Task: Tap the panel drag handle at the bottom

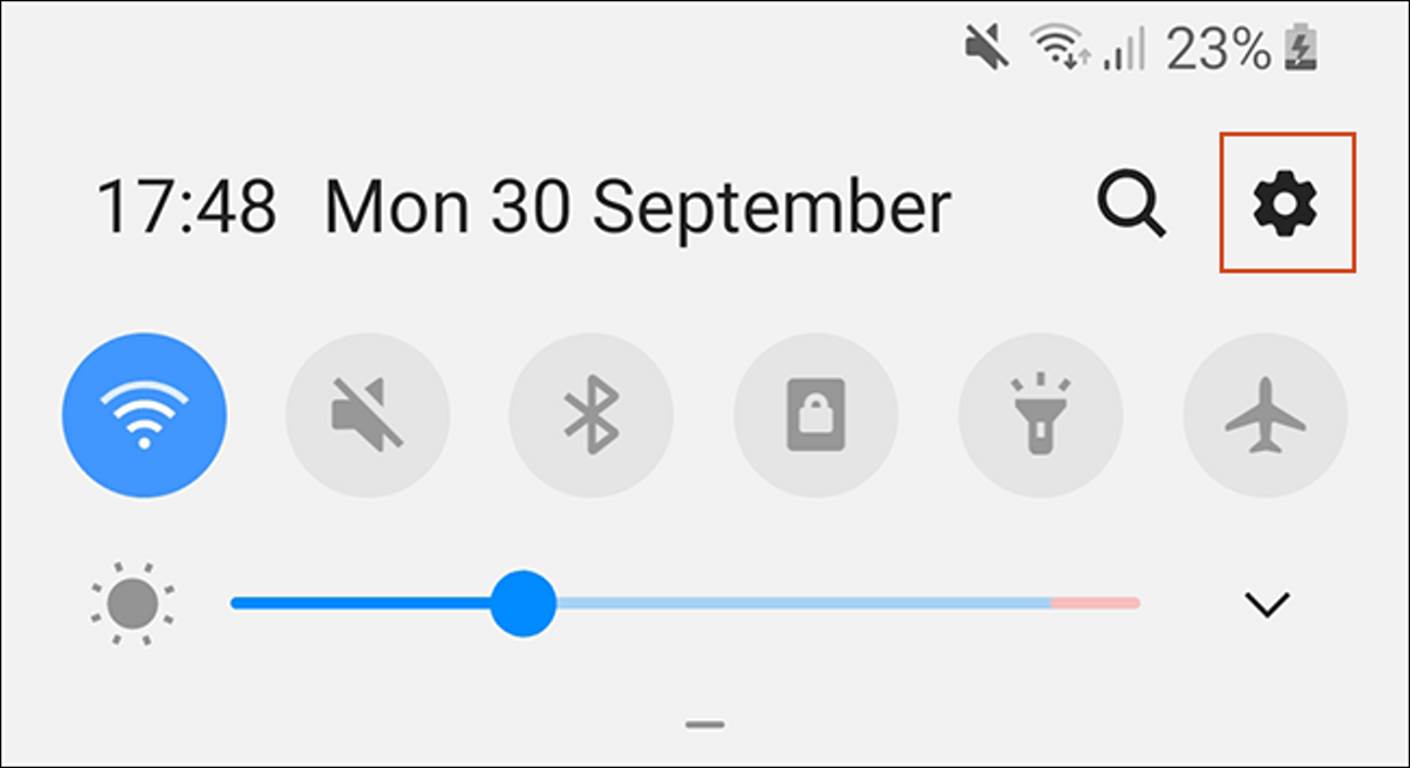Action: coord(705,724)
